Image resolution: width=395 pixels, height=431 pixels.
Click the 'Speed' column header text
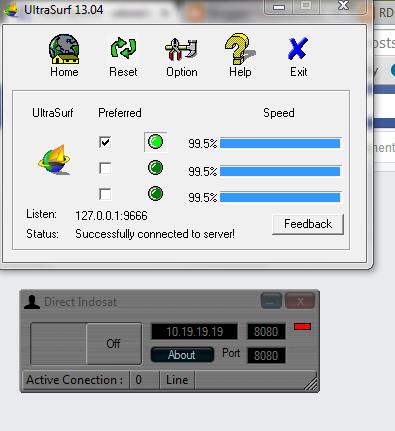[x=279, y=113]
